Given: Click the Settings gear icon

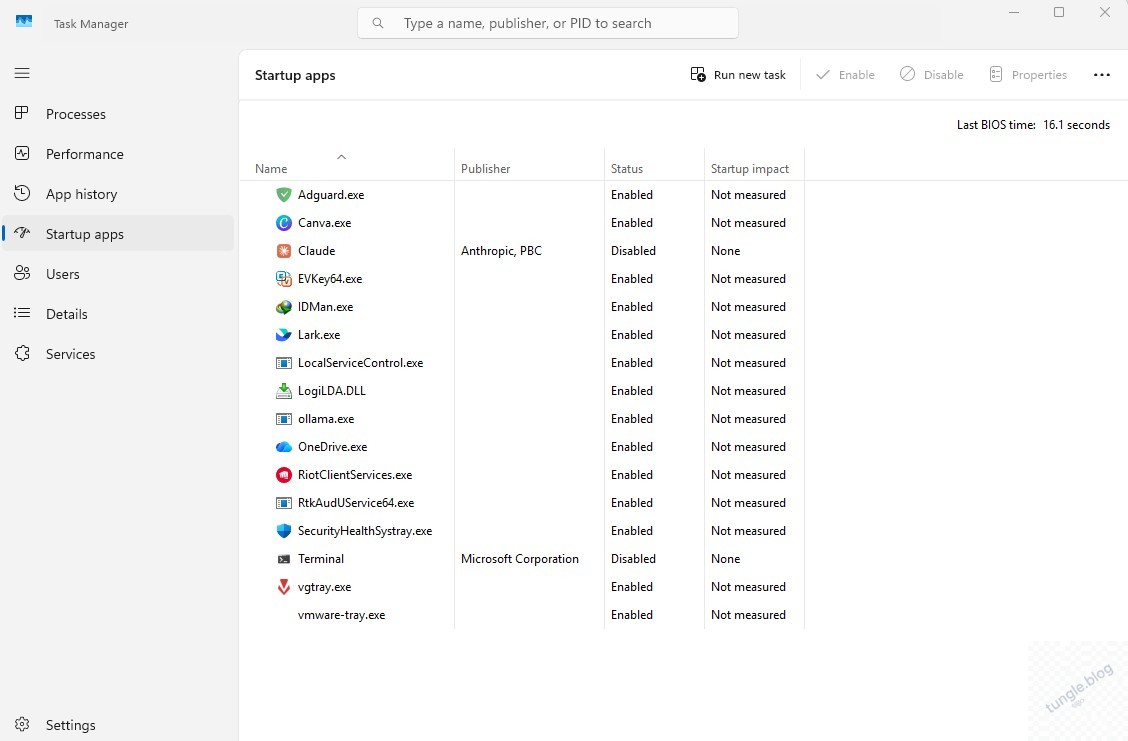Looking at the screenshot, I should [22, 724].
